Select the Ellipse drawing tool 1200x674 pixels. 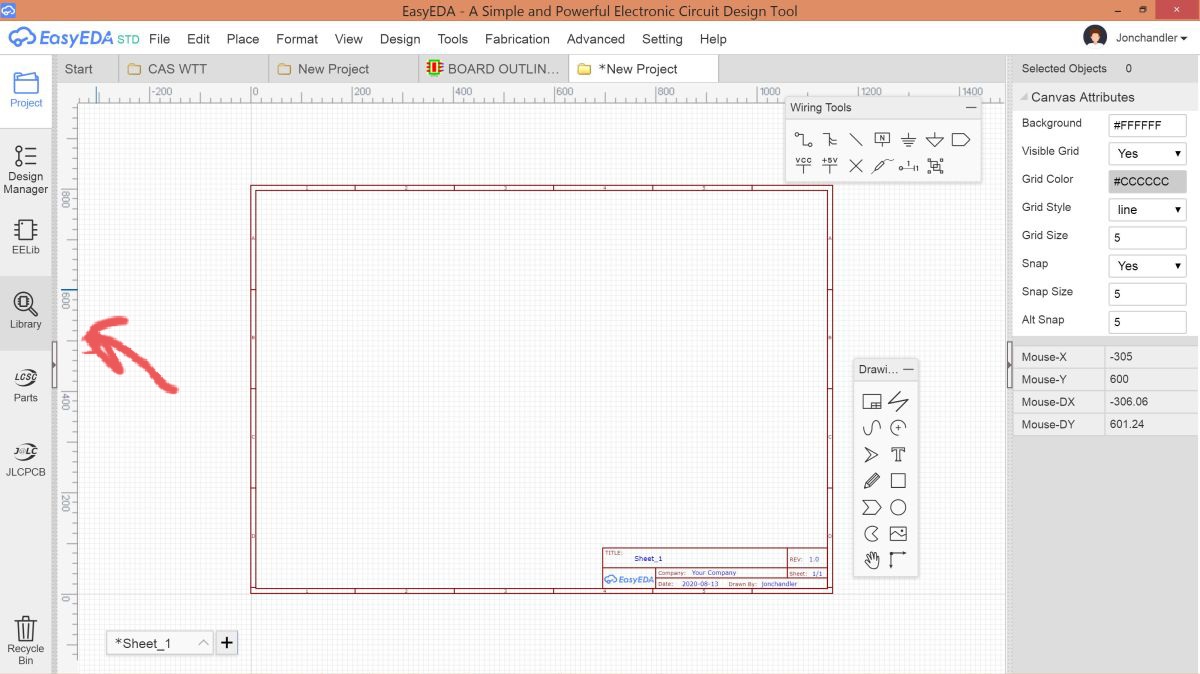[898, 507]
